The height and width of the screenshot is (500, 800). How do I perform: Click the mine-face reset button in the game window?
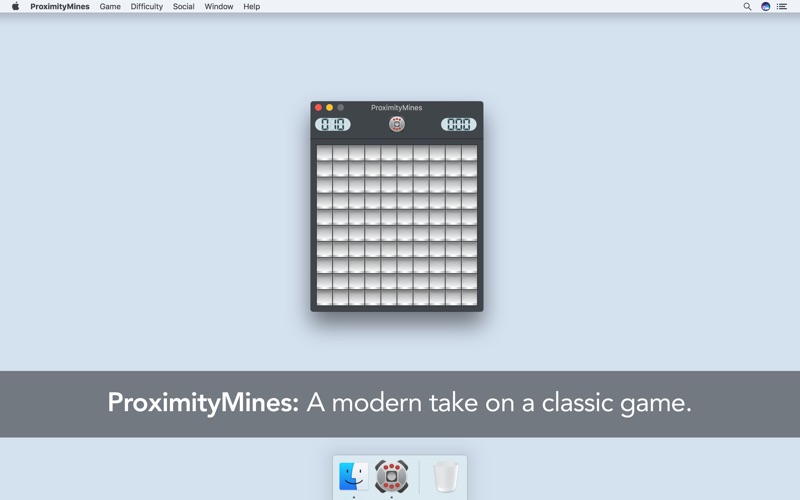coord(396,124)
